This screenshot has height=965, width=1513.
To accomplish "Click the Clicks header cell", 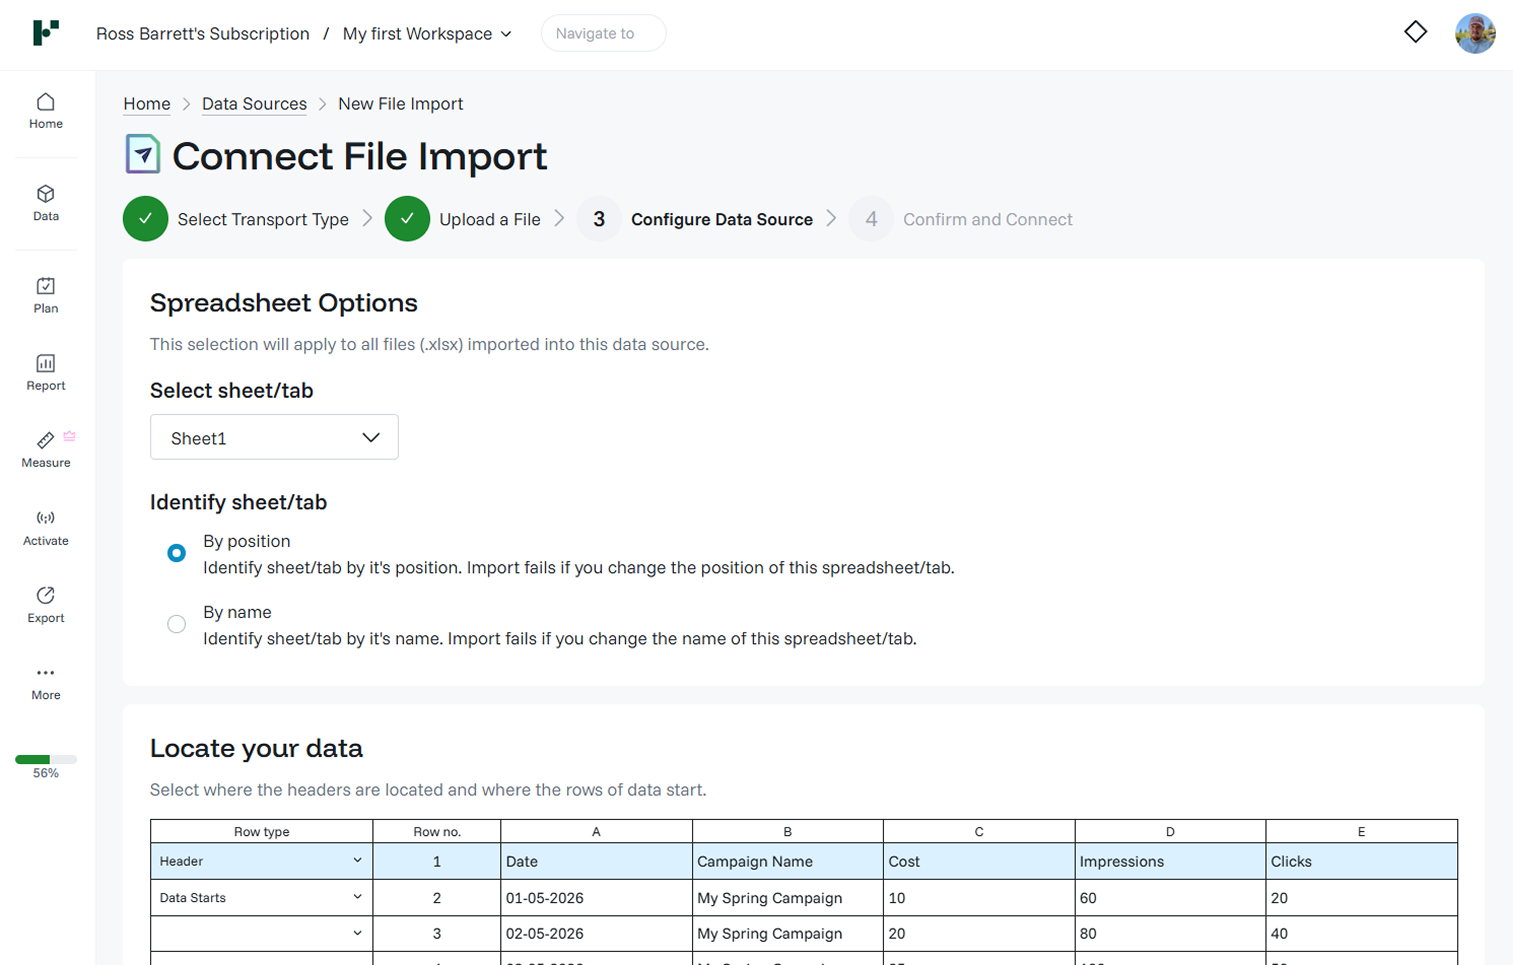I will (1361, 861).
